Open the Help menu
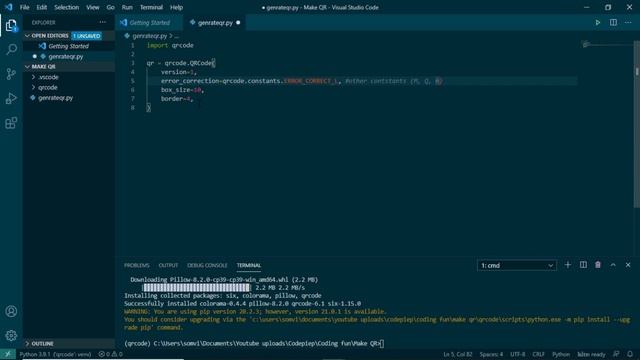This screenshot has height=360, width=640. [x=176, y=7]
